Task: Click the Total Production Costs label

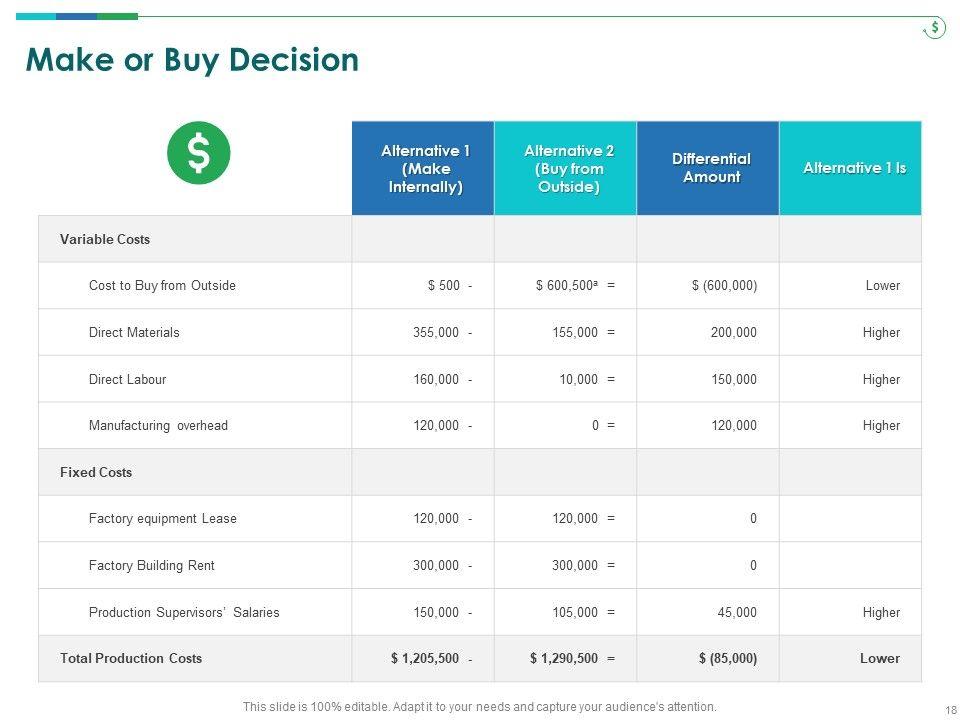Action: (x=131, y=659)
